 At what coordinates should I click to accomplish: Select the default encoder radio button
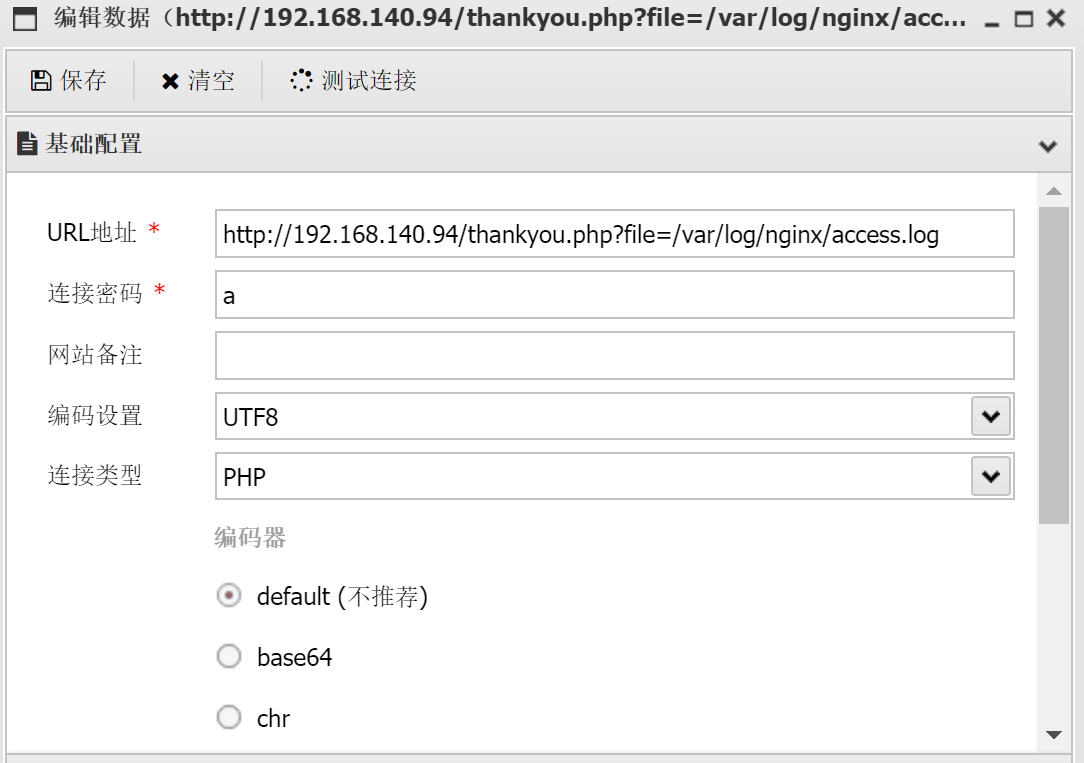click(x=229, y=596)
